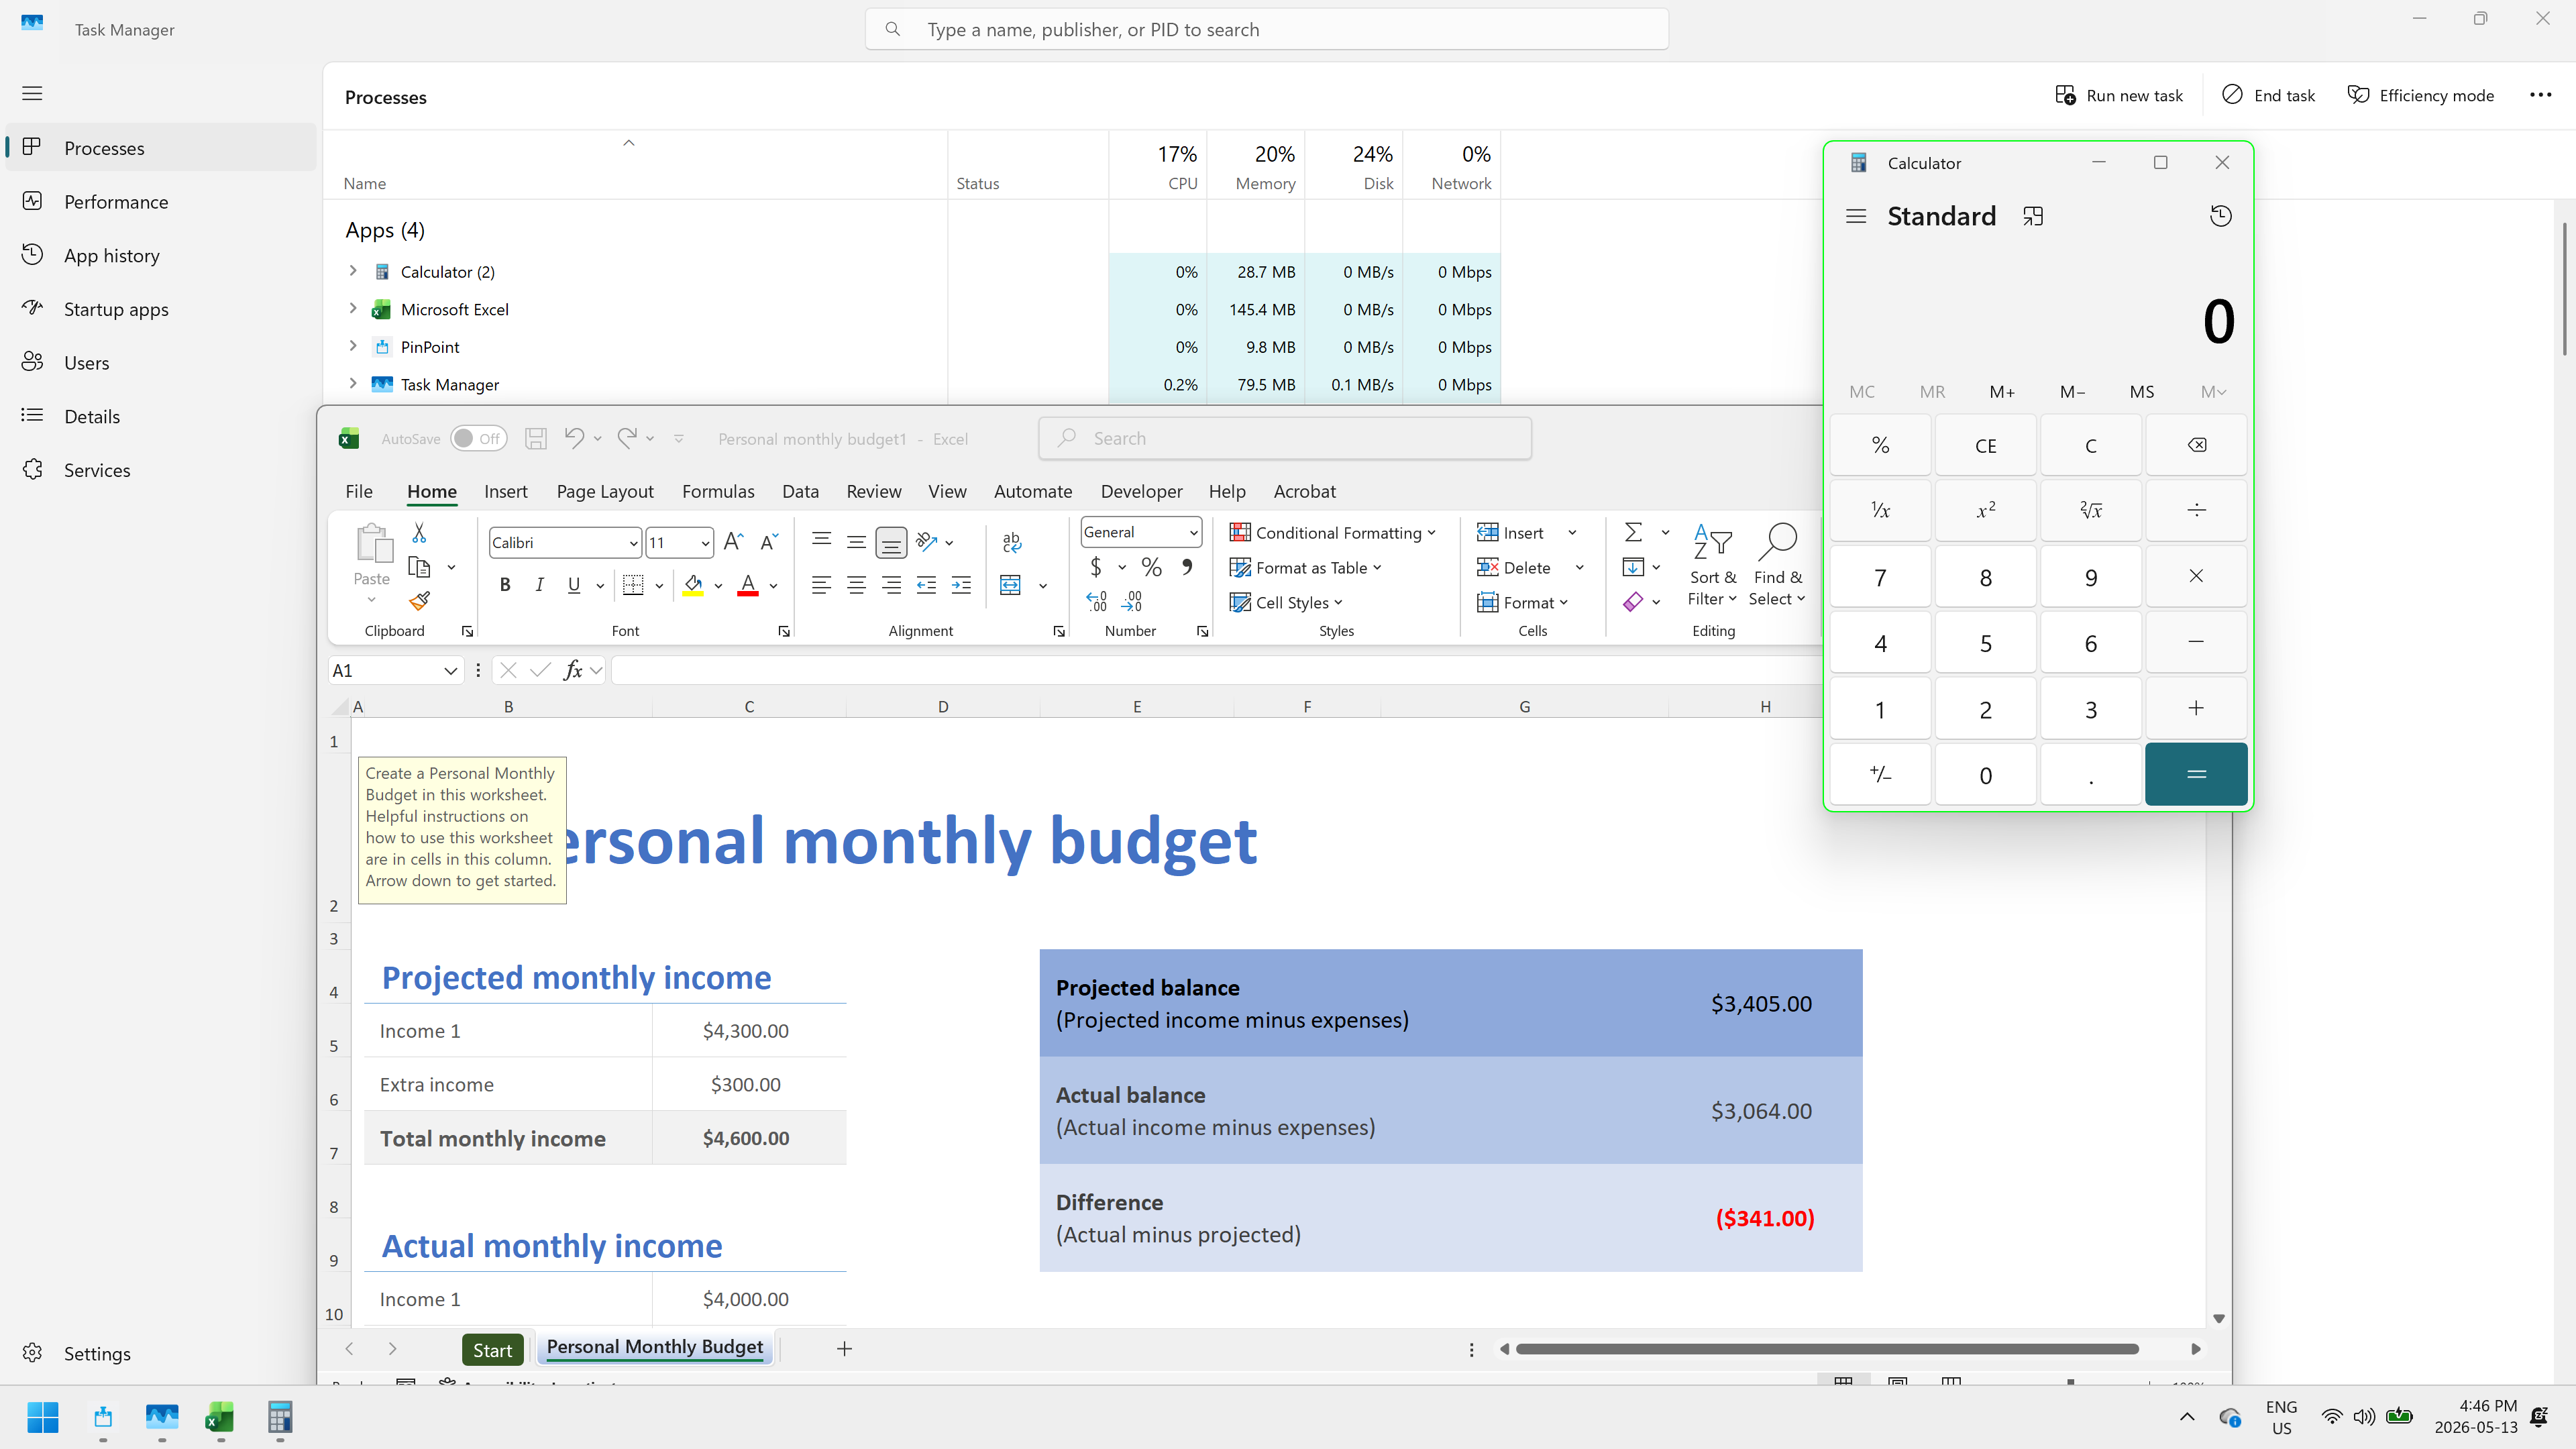Click the Save icon in Excel title bar

click(536, 438)
